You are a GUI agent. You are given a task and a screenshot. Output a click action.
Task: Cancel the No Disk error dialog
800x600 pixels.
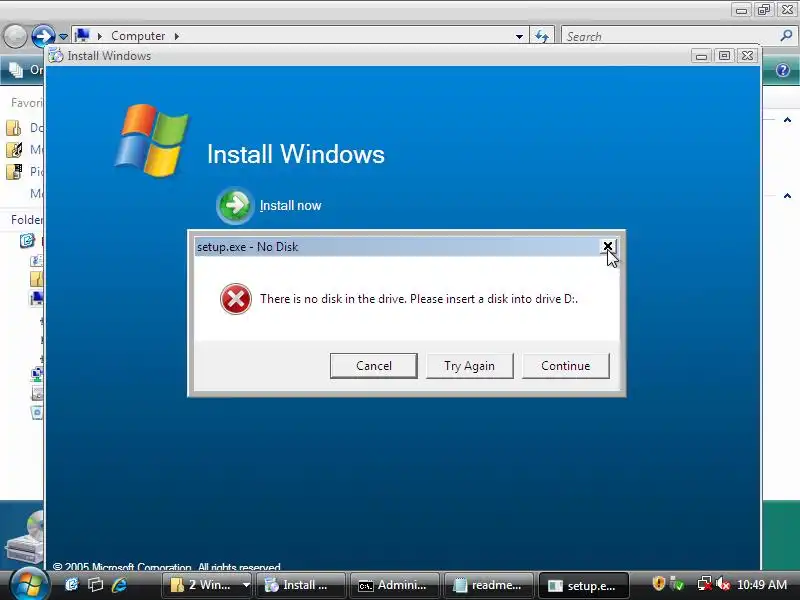click(x=373, y=366)
